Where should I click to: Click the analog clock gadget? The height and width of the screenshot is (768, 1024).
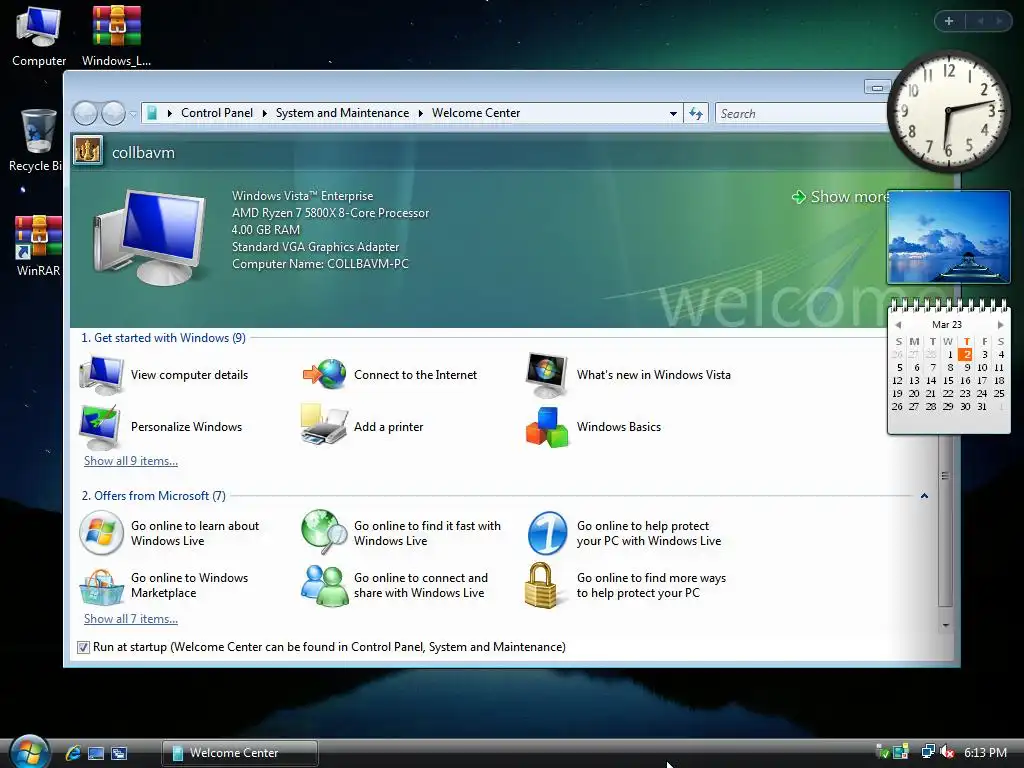point(949,110)
